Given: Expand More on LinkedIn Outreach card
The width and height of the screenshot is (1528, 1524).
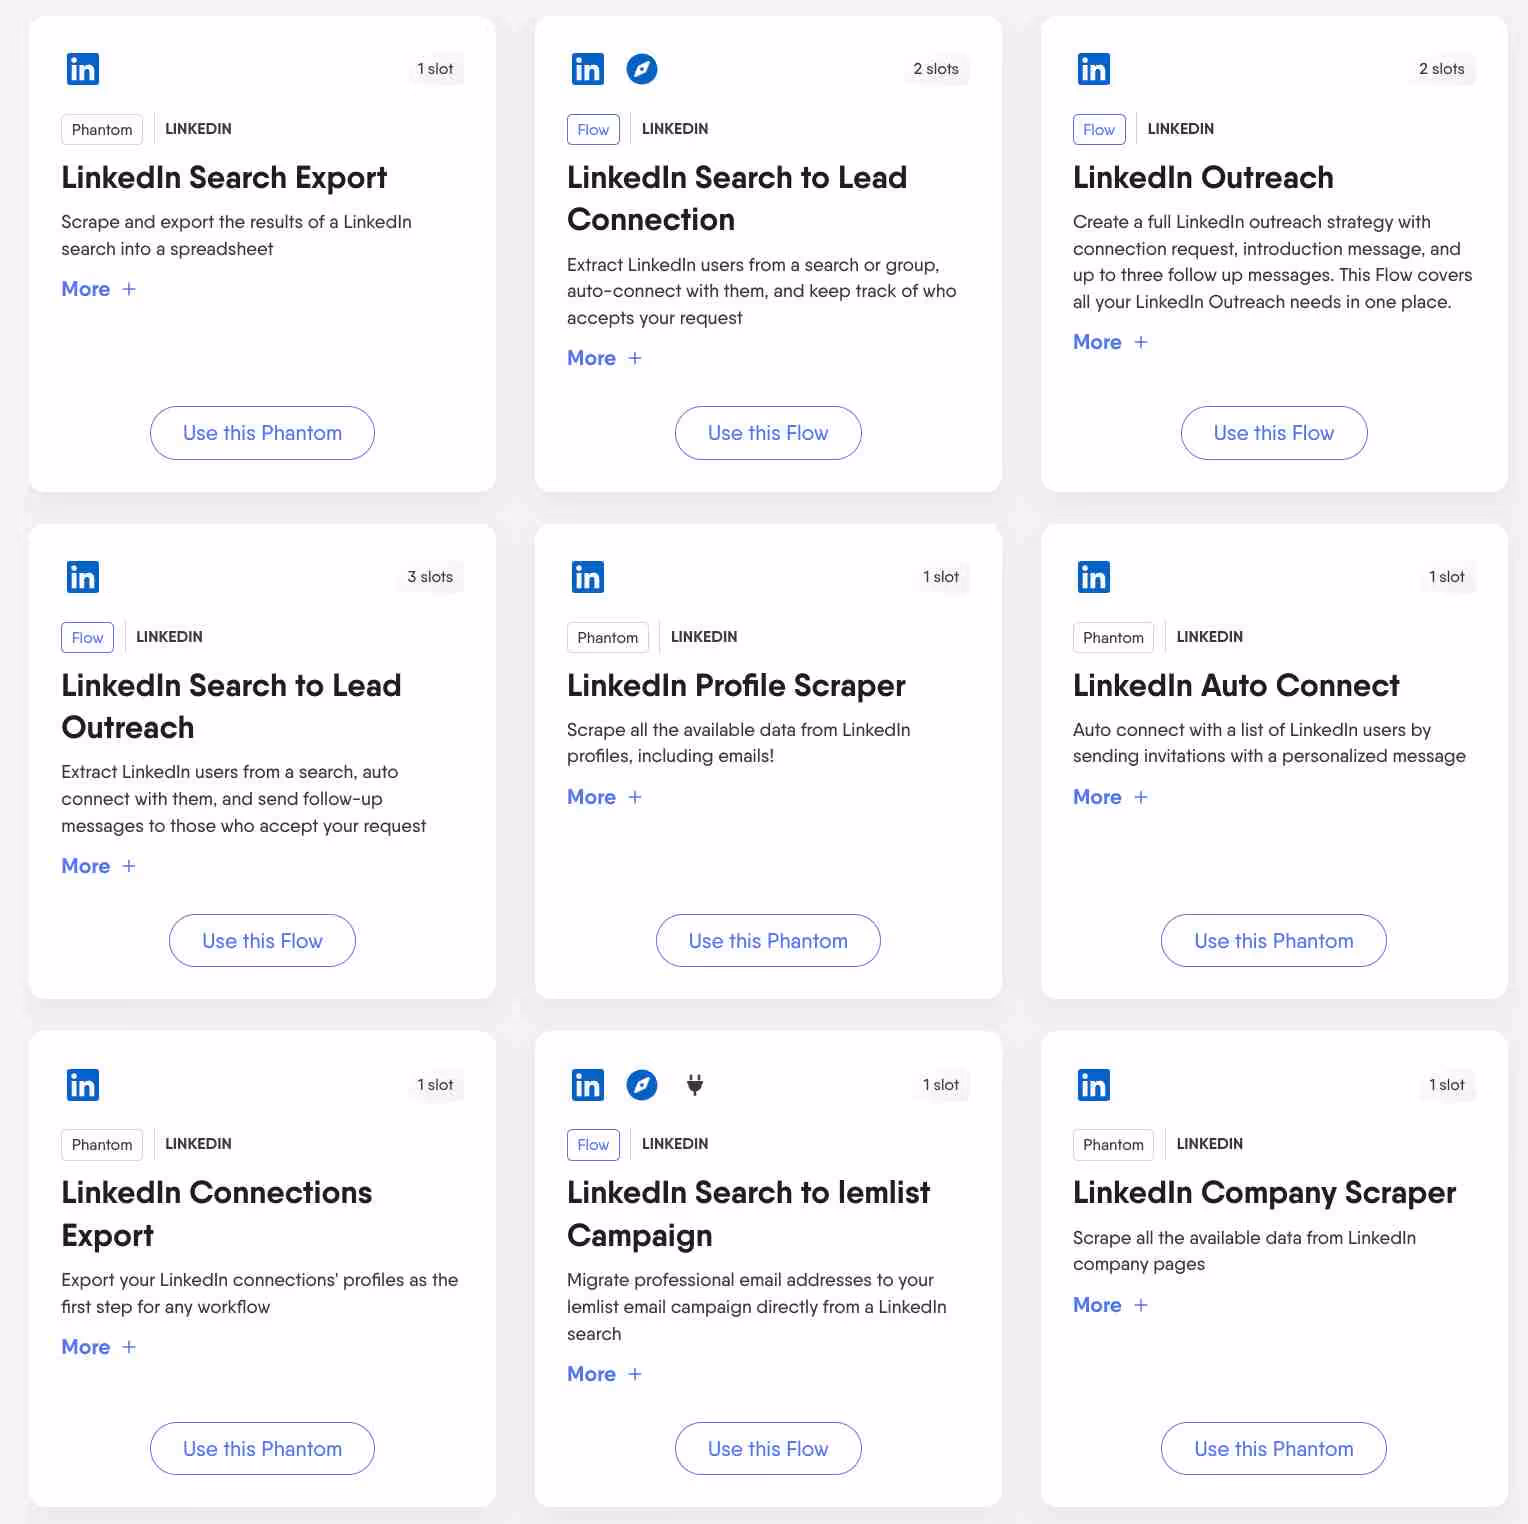Looking at the screenshot, I should point(1110,342).
